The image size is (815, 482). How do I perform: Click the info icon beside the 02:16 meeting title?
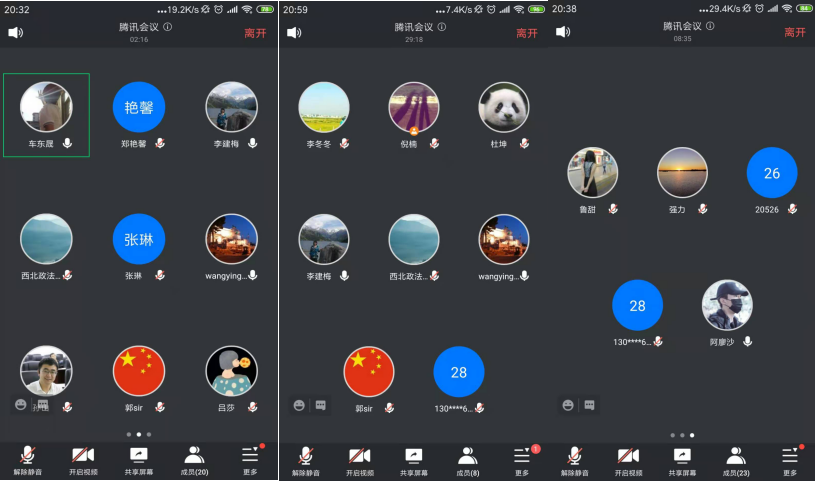point(167,27)
